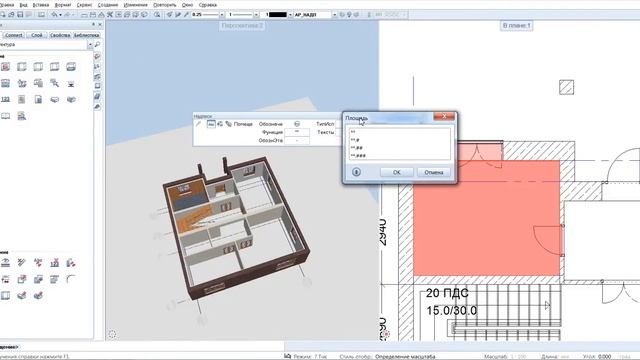The width and height of the screenshot is (640, 360).
Task: Click the black pen color swatch in toolbar
Action: pos(277,15)
